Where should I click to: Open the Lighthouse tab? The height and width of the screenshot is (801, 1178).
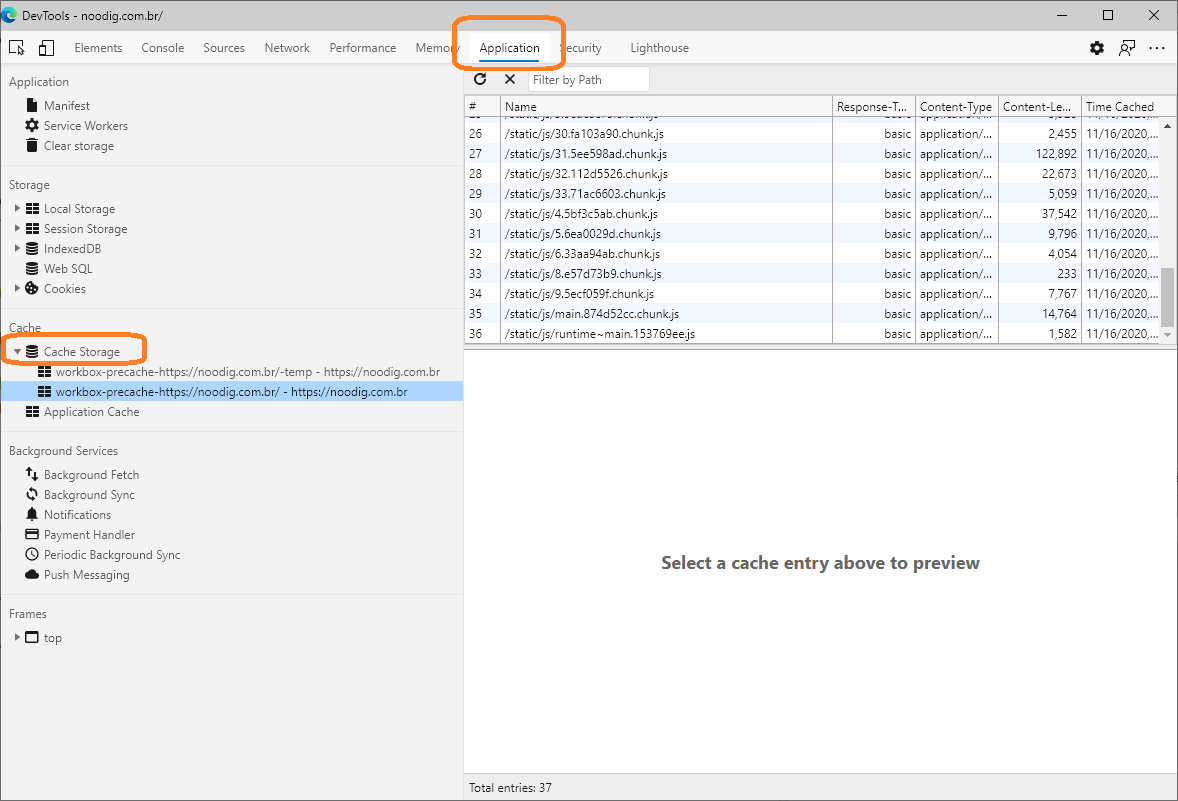660,48
